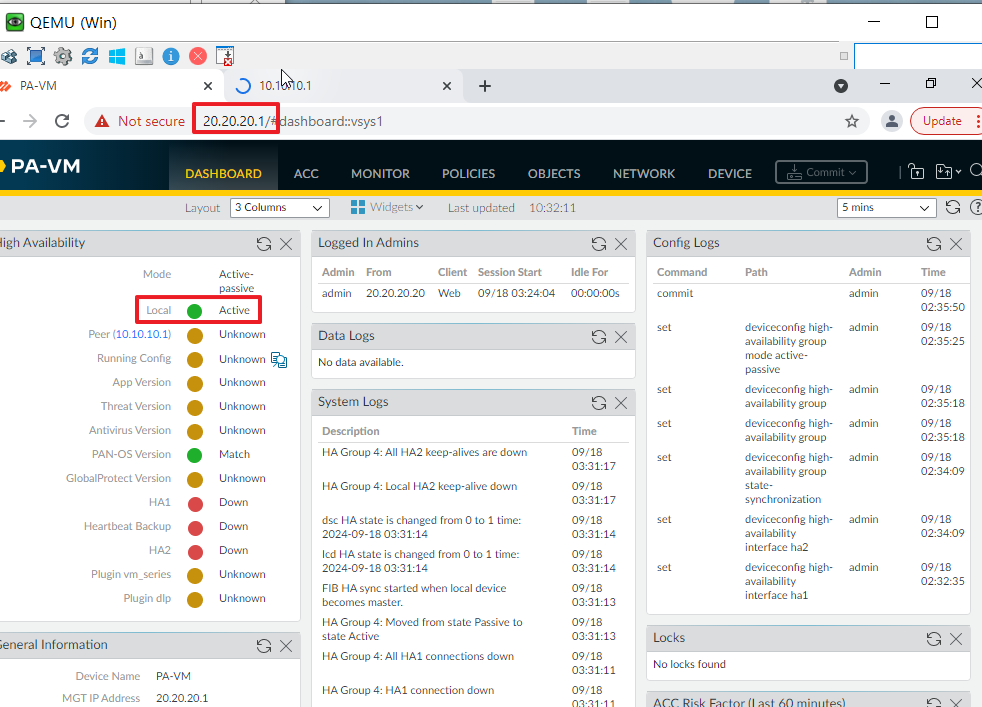The height and width of the screenshot is (707, 982).
Task: Click the QEMU fullscreen toggle icon
Action: coord(36,56)
